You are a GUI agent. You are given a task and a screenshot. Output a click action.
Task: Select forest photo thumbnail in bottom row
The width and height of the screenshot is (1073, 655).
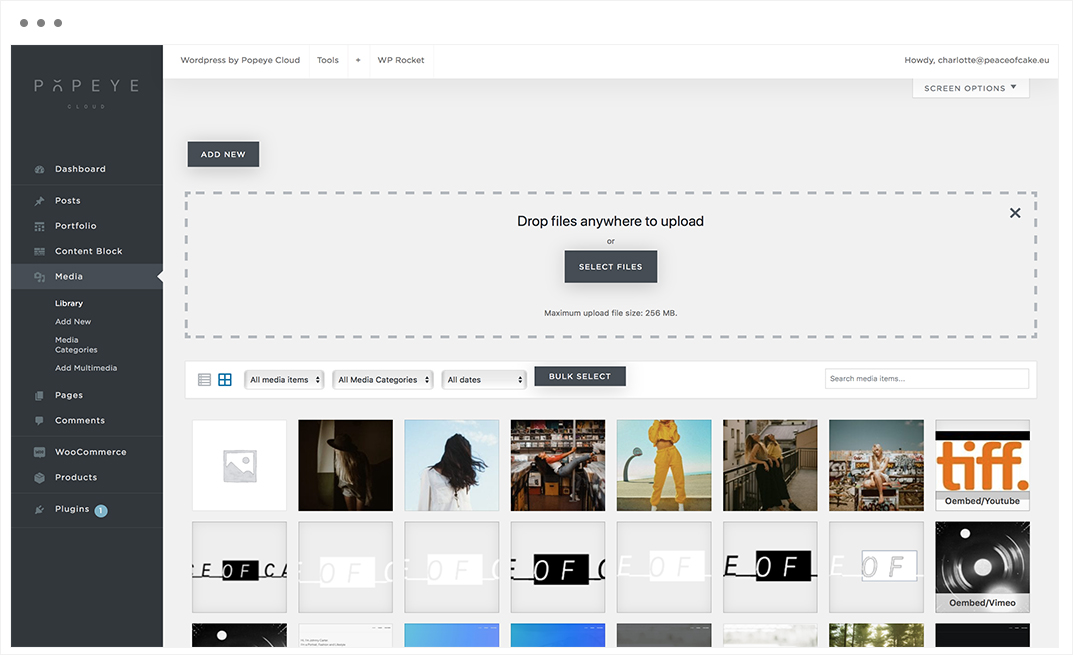point(876,635)
